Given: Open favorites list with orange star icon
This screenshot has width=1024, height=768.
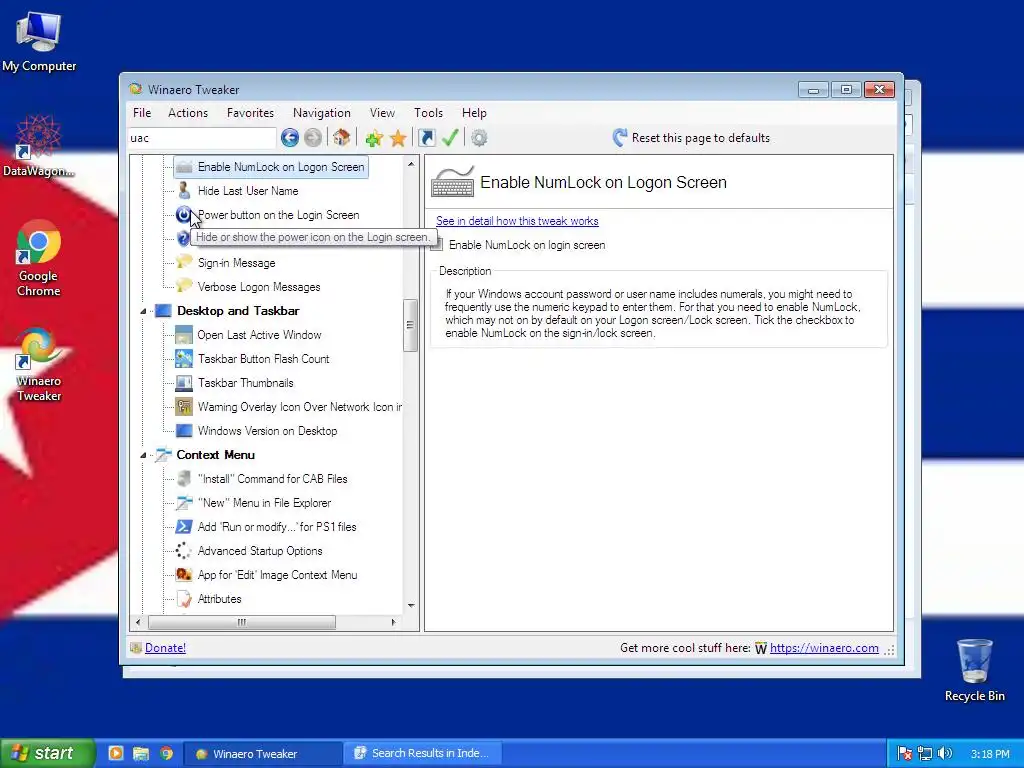Looking at the screenshot, I should click(x=398, y=138).
